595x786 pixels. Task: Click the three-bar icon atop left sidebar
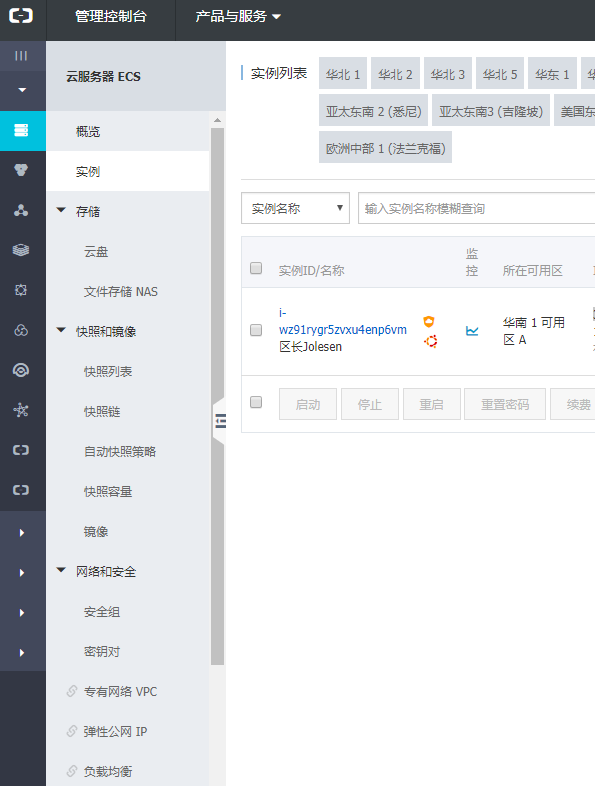21,56
